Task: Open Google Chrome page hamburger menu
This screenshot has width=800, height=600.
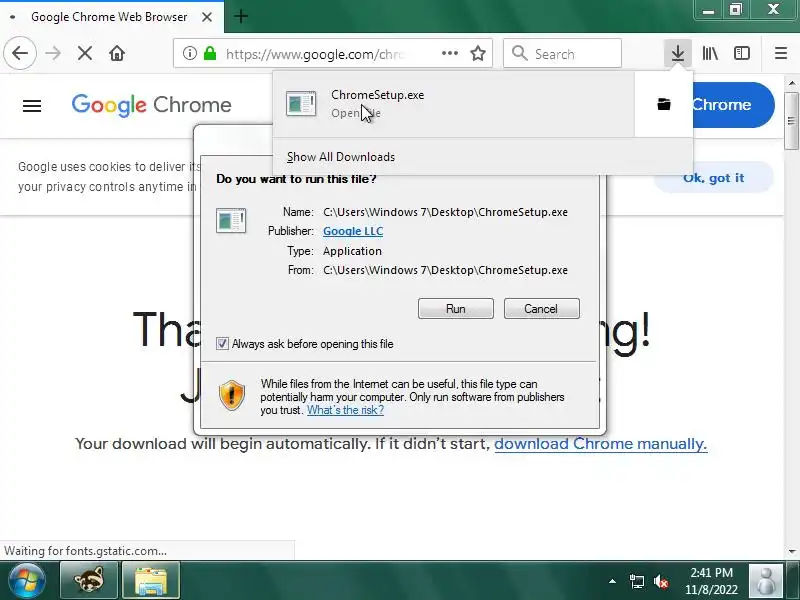Action: 32,106
